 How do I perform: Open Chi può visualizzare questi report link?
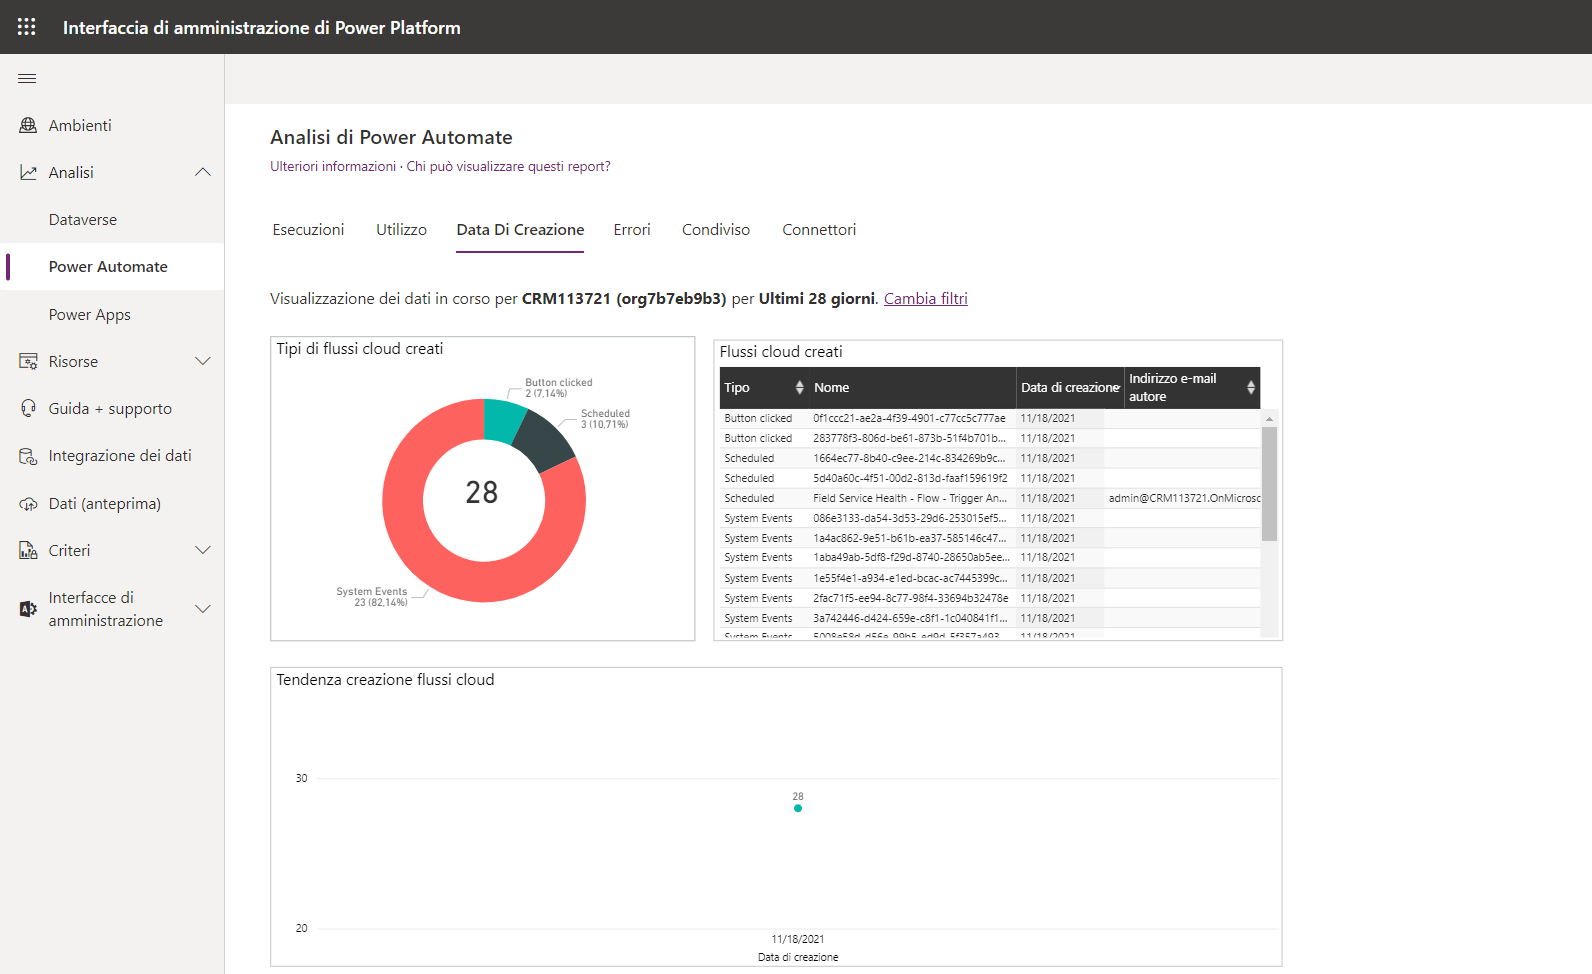click(508, 166)
